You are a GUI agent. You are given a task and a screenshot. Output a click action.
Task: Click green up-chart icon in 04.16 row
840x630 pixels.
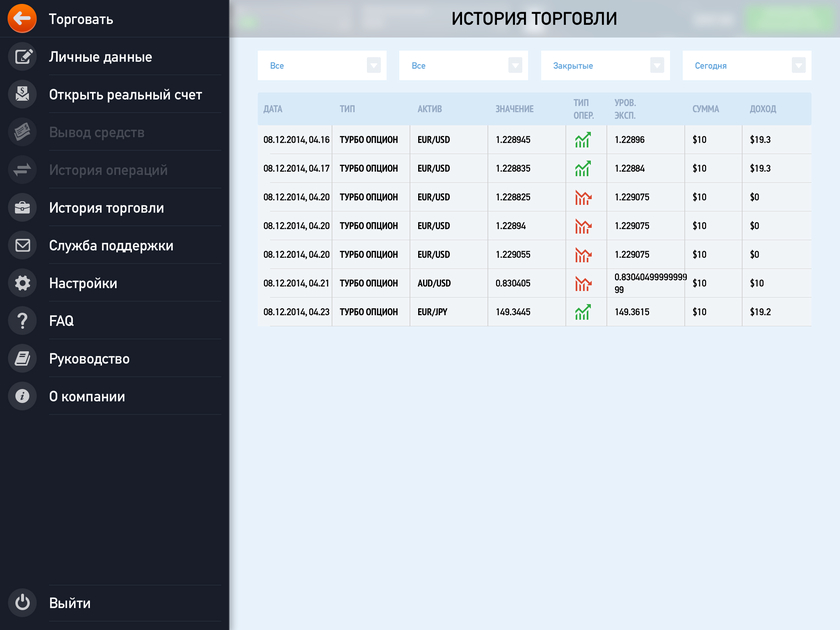[583, 140]
